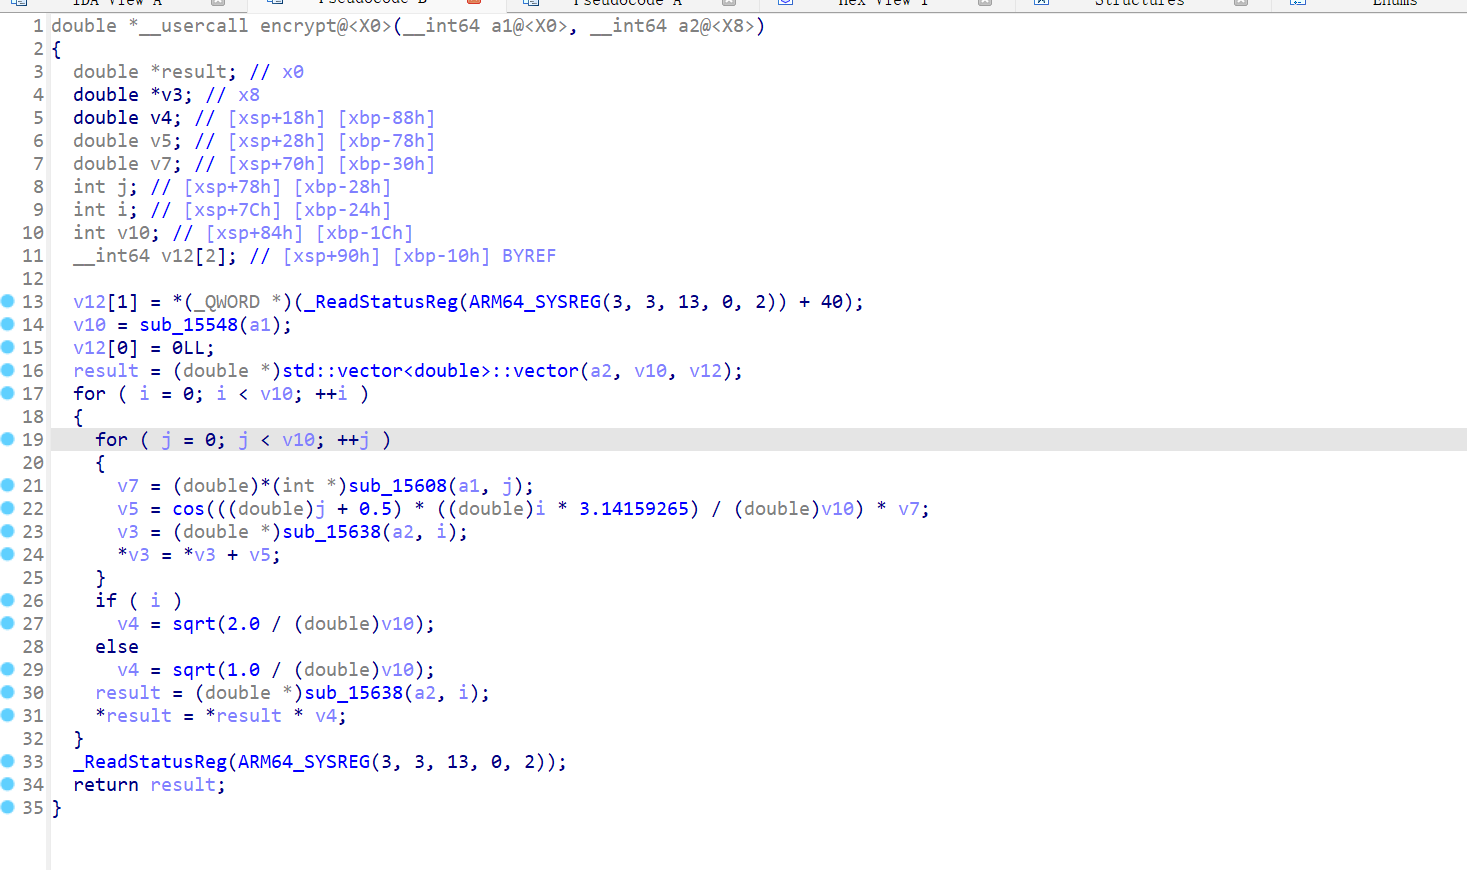Click _ReadStatusReg on line 13
The width and height of the screenshot is (1467, 870).
[x=381, y=302]
